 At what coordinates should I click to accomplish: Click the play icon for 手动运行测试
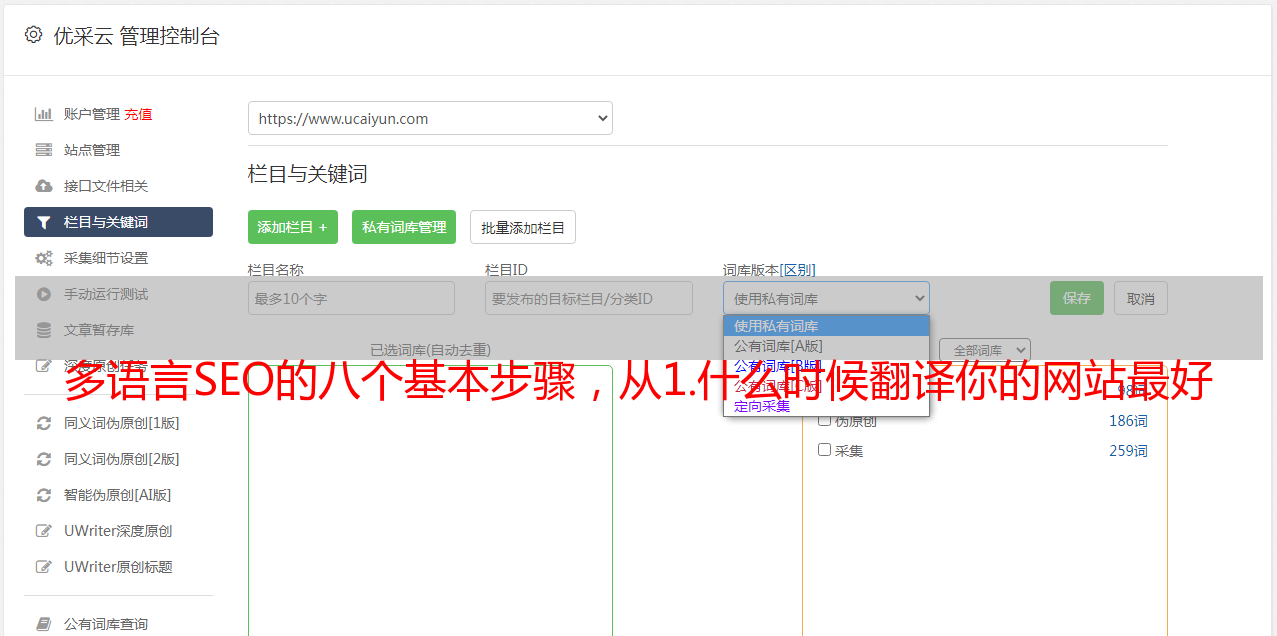tap(44, 294)
